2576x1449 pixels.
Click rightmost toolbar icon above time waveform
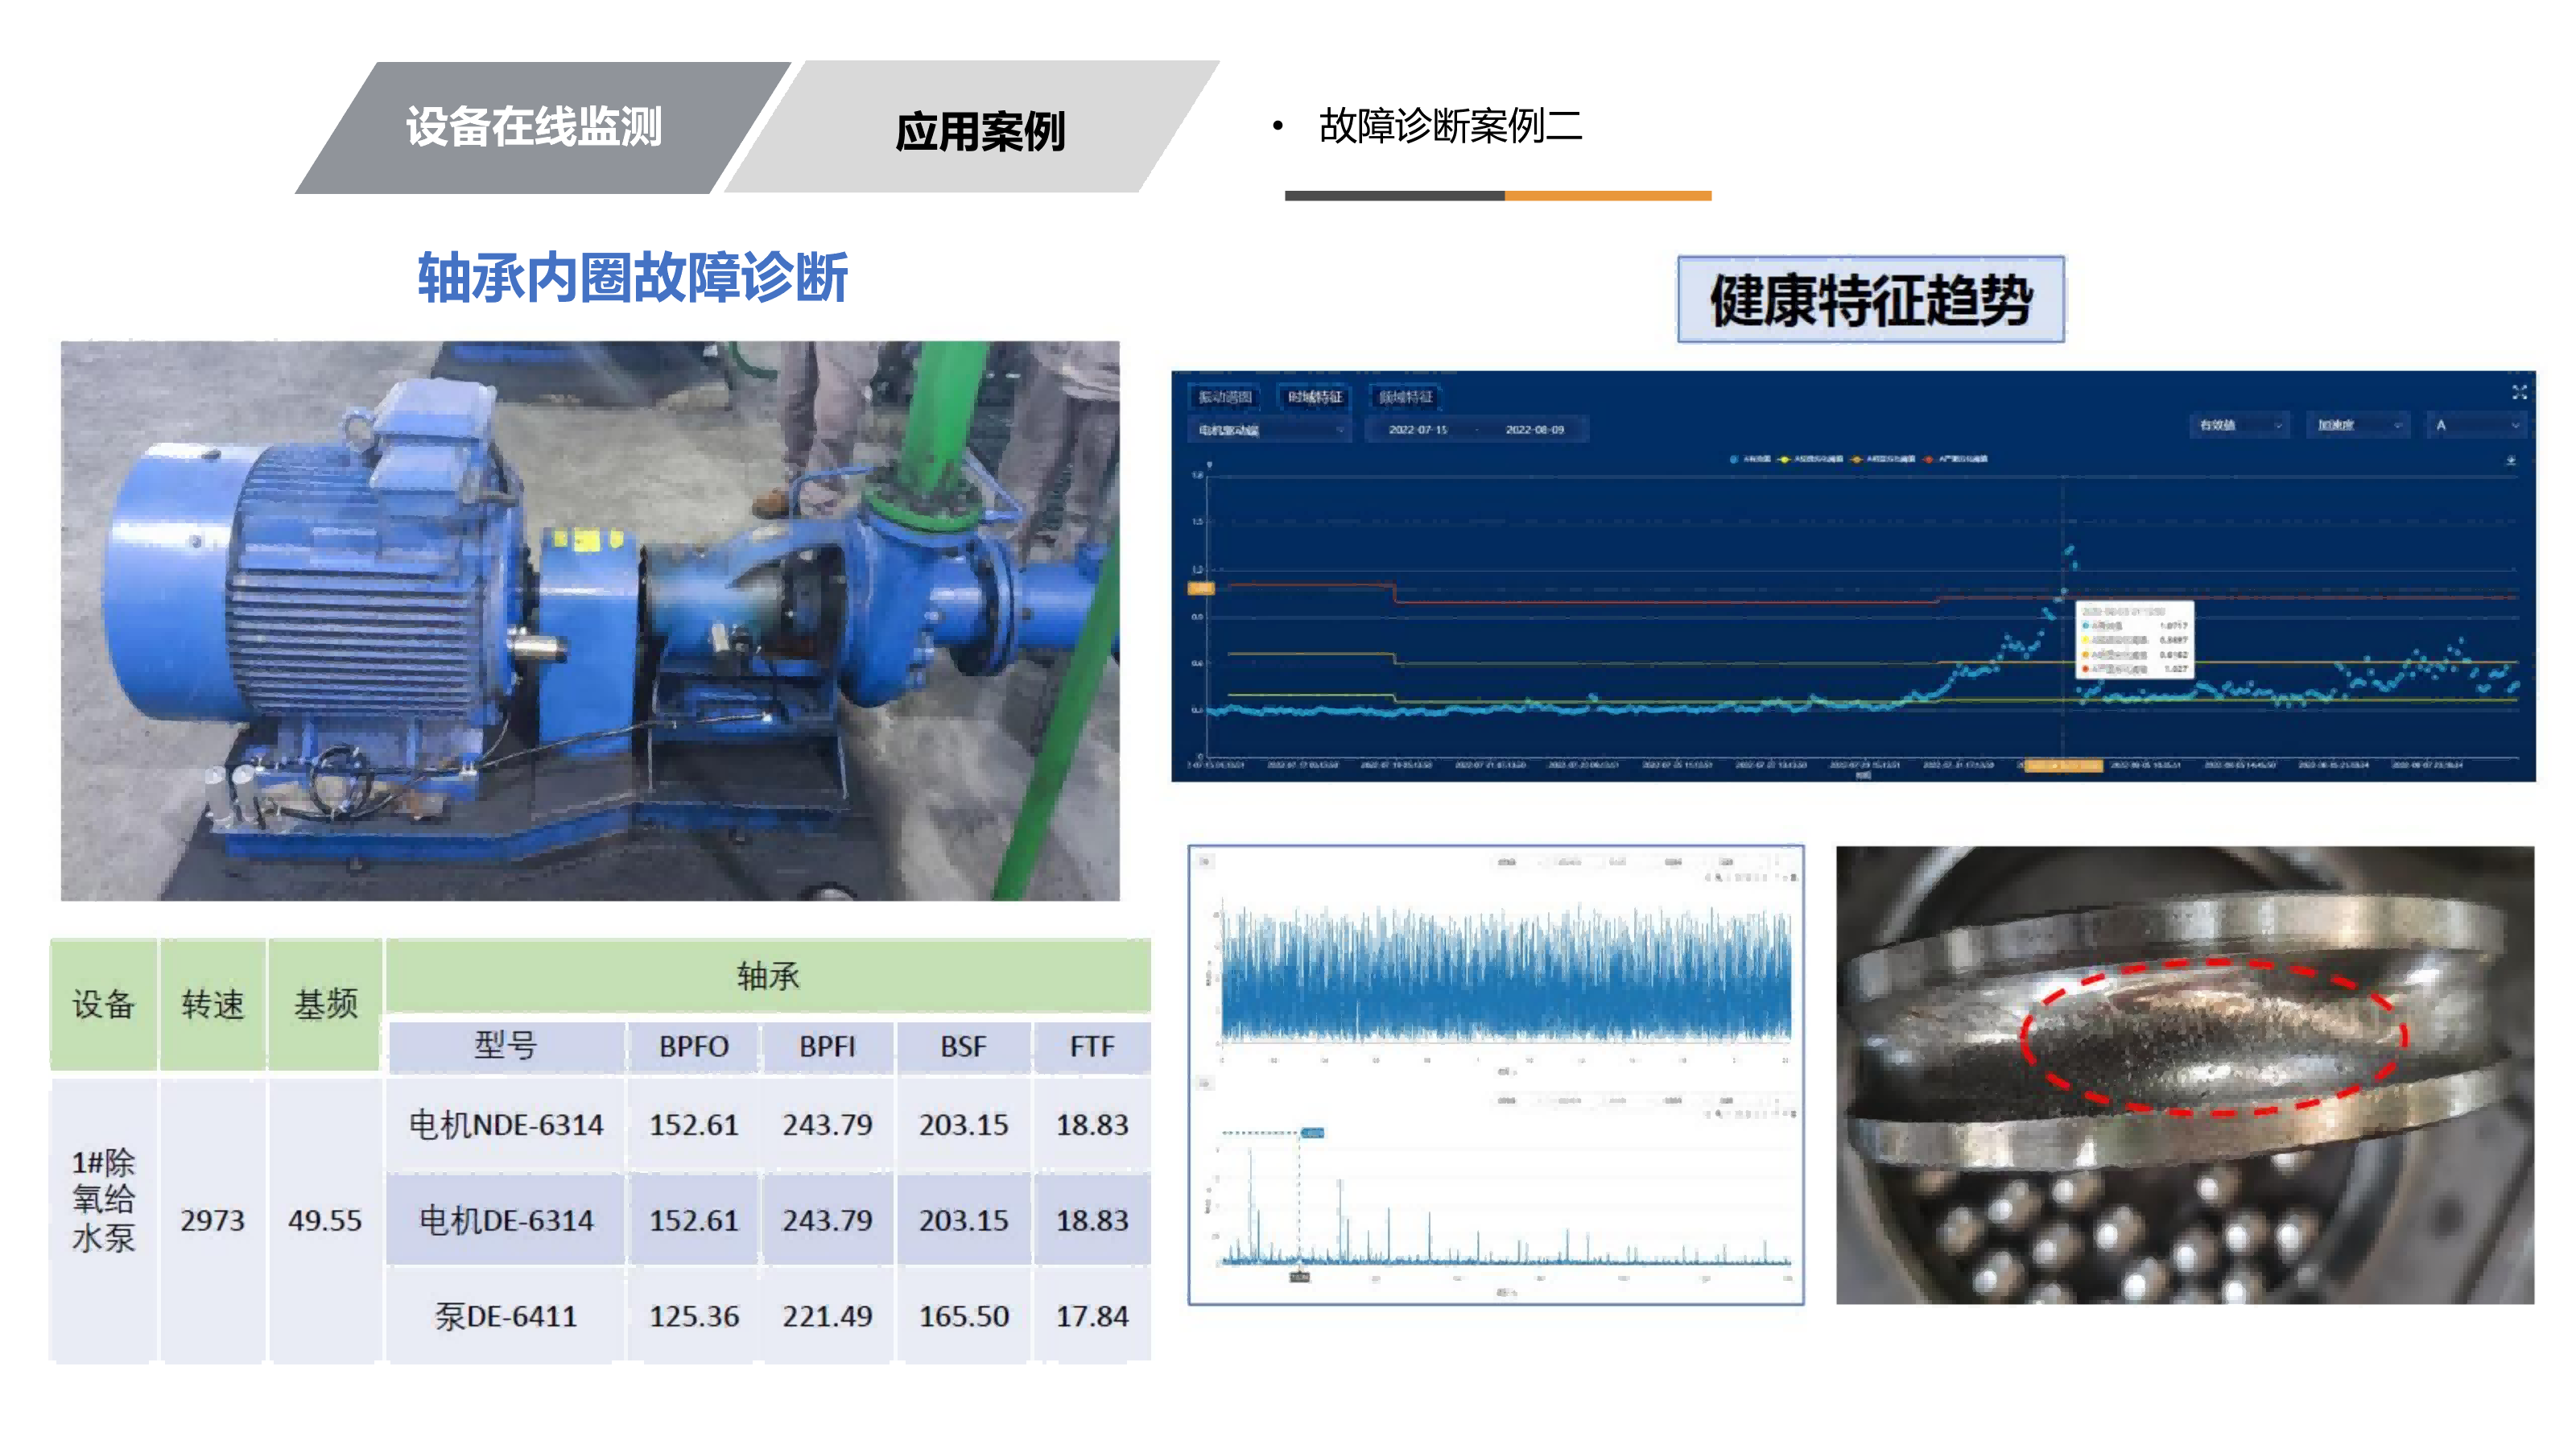[x=1796, y=878]
